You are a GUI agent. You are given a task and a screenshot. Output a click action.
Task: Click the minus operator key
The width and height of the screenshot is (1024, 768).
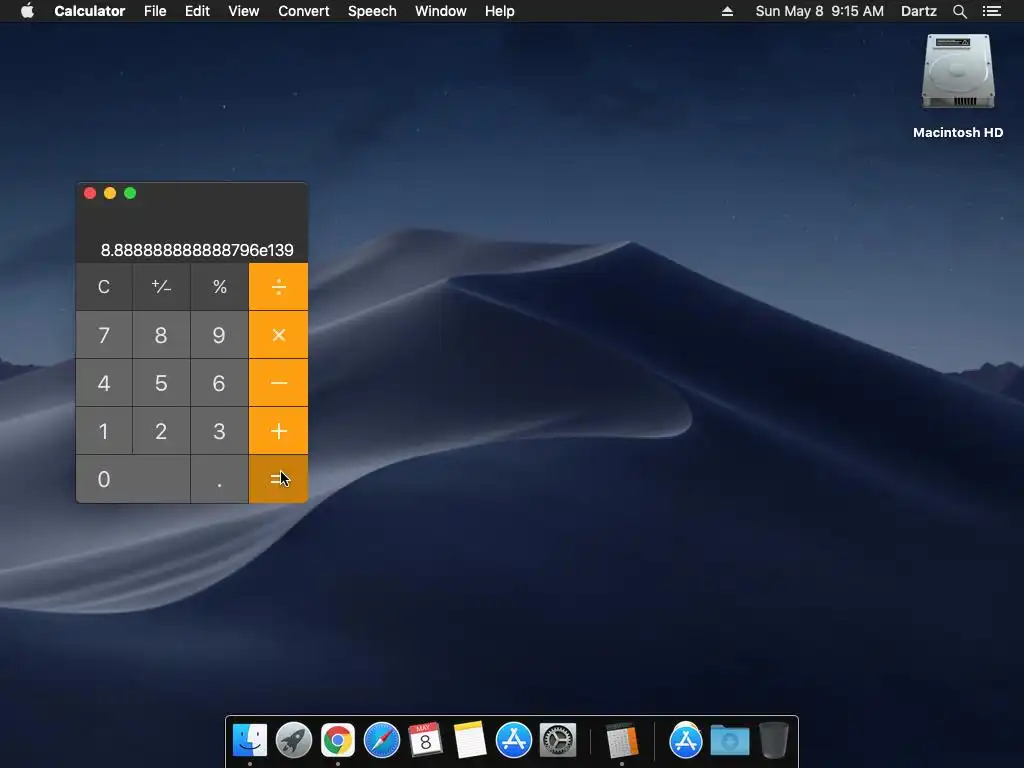pyautogui.click(x=278, y=383)
